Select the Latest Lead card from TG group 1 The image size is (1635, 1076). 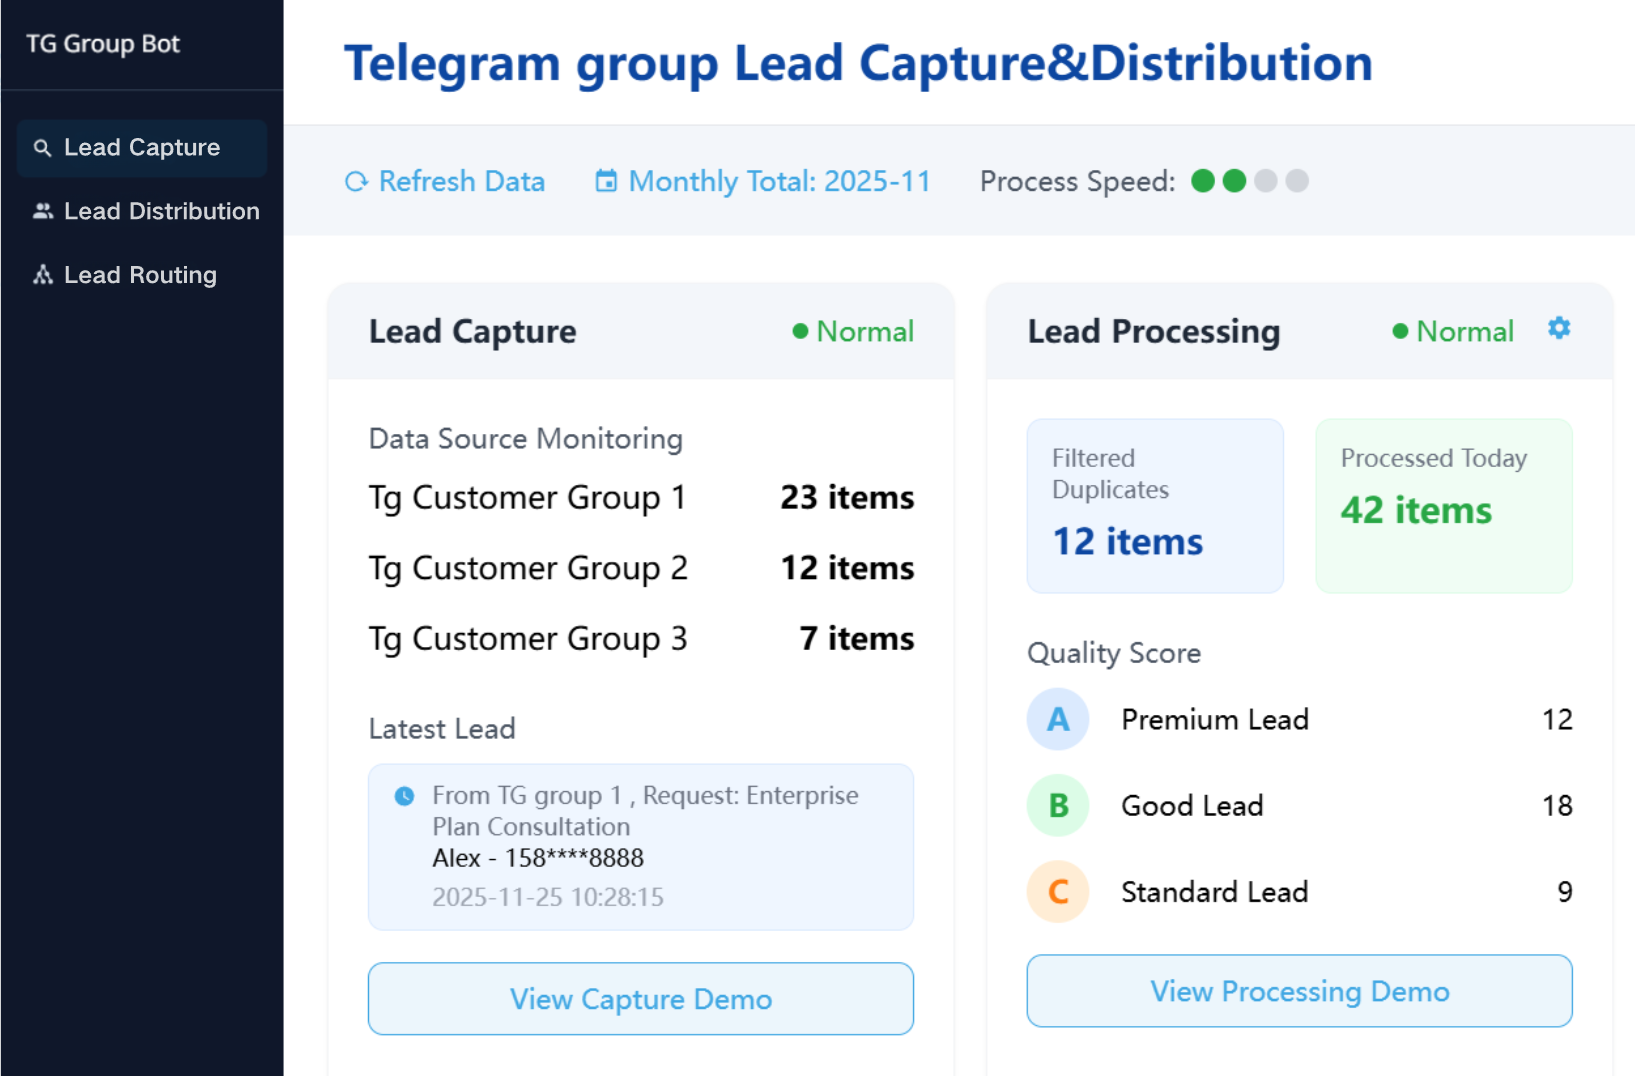640,847
